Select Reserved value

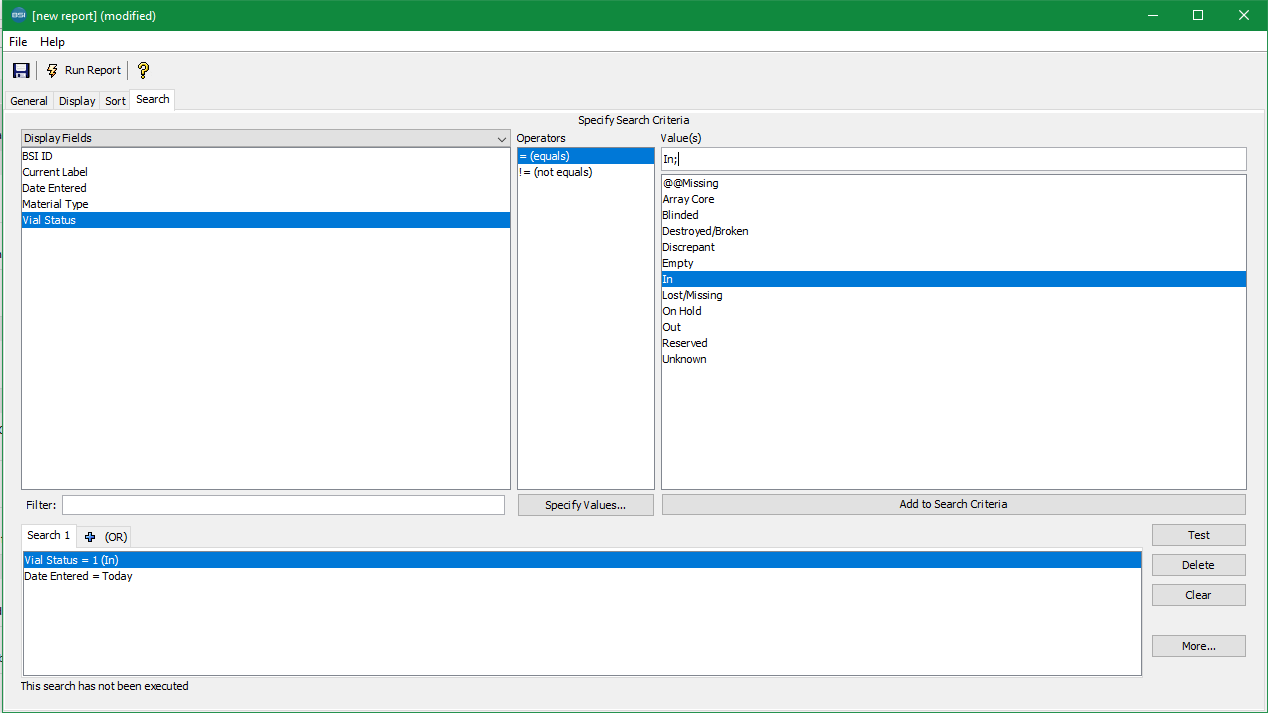953,343
